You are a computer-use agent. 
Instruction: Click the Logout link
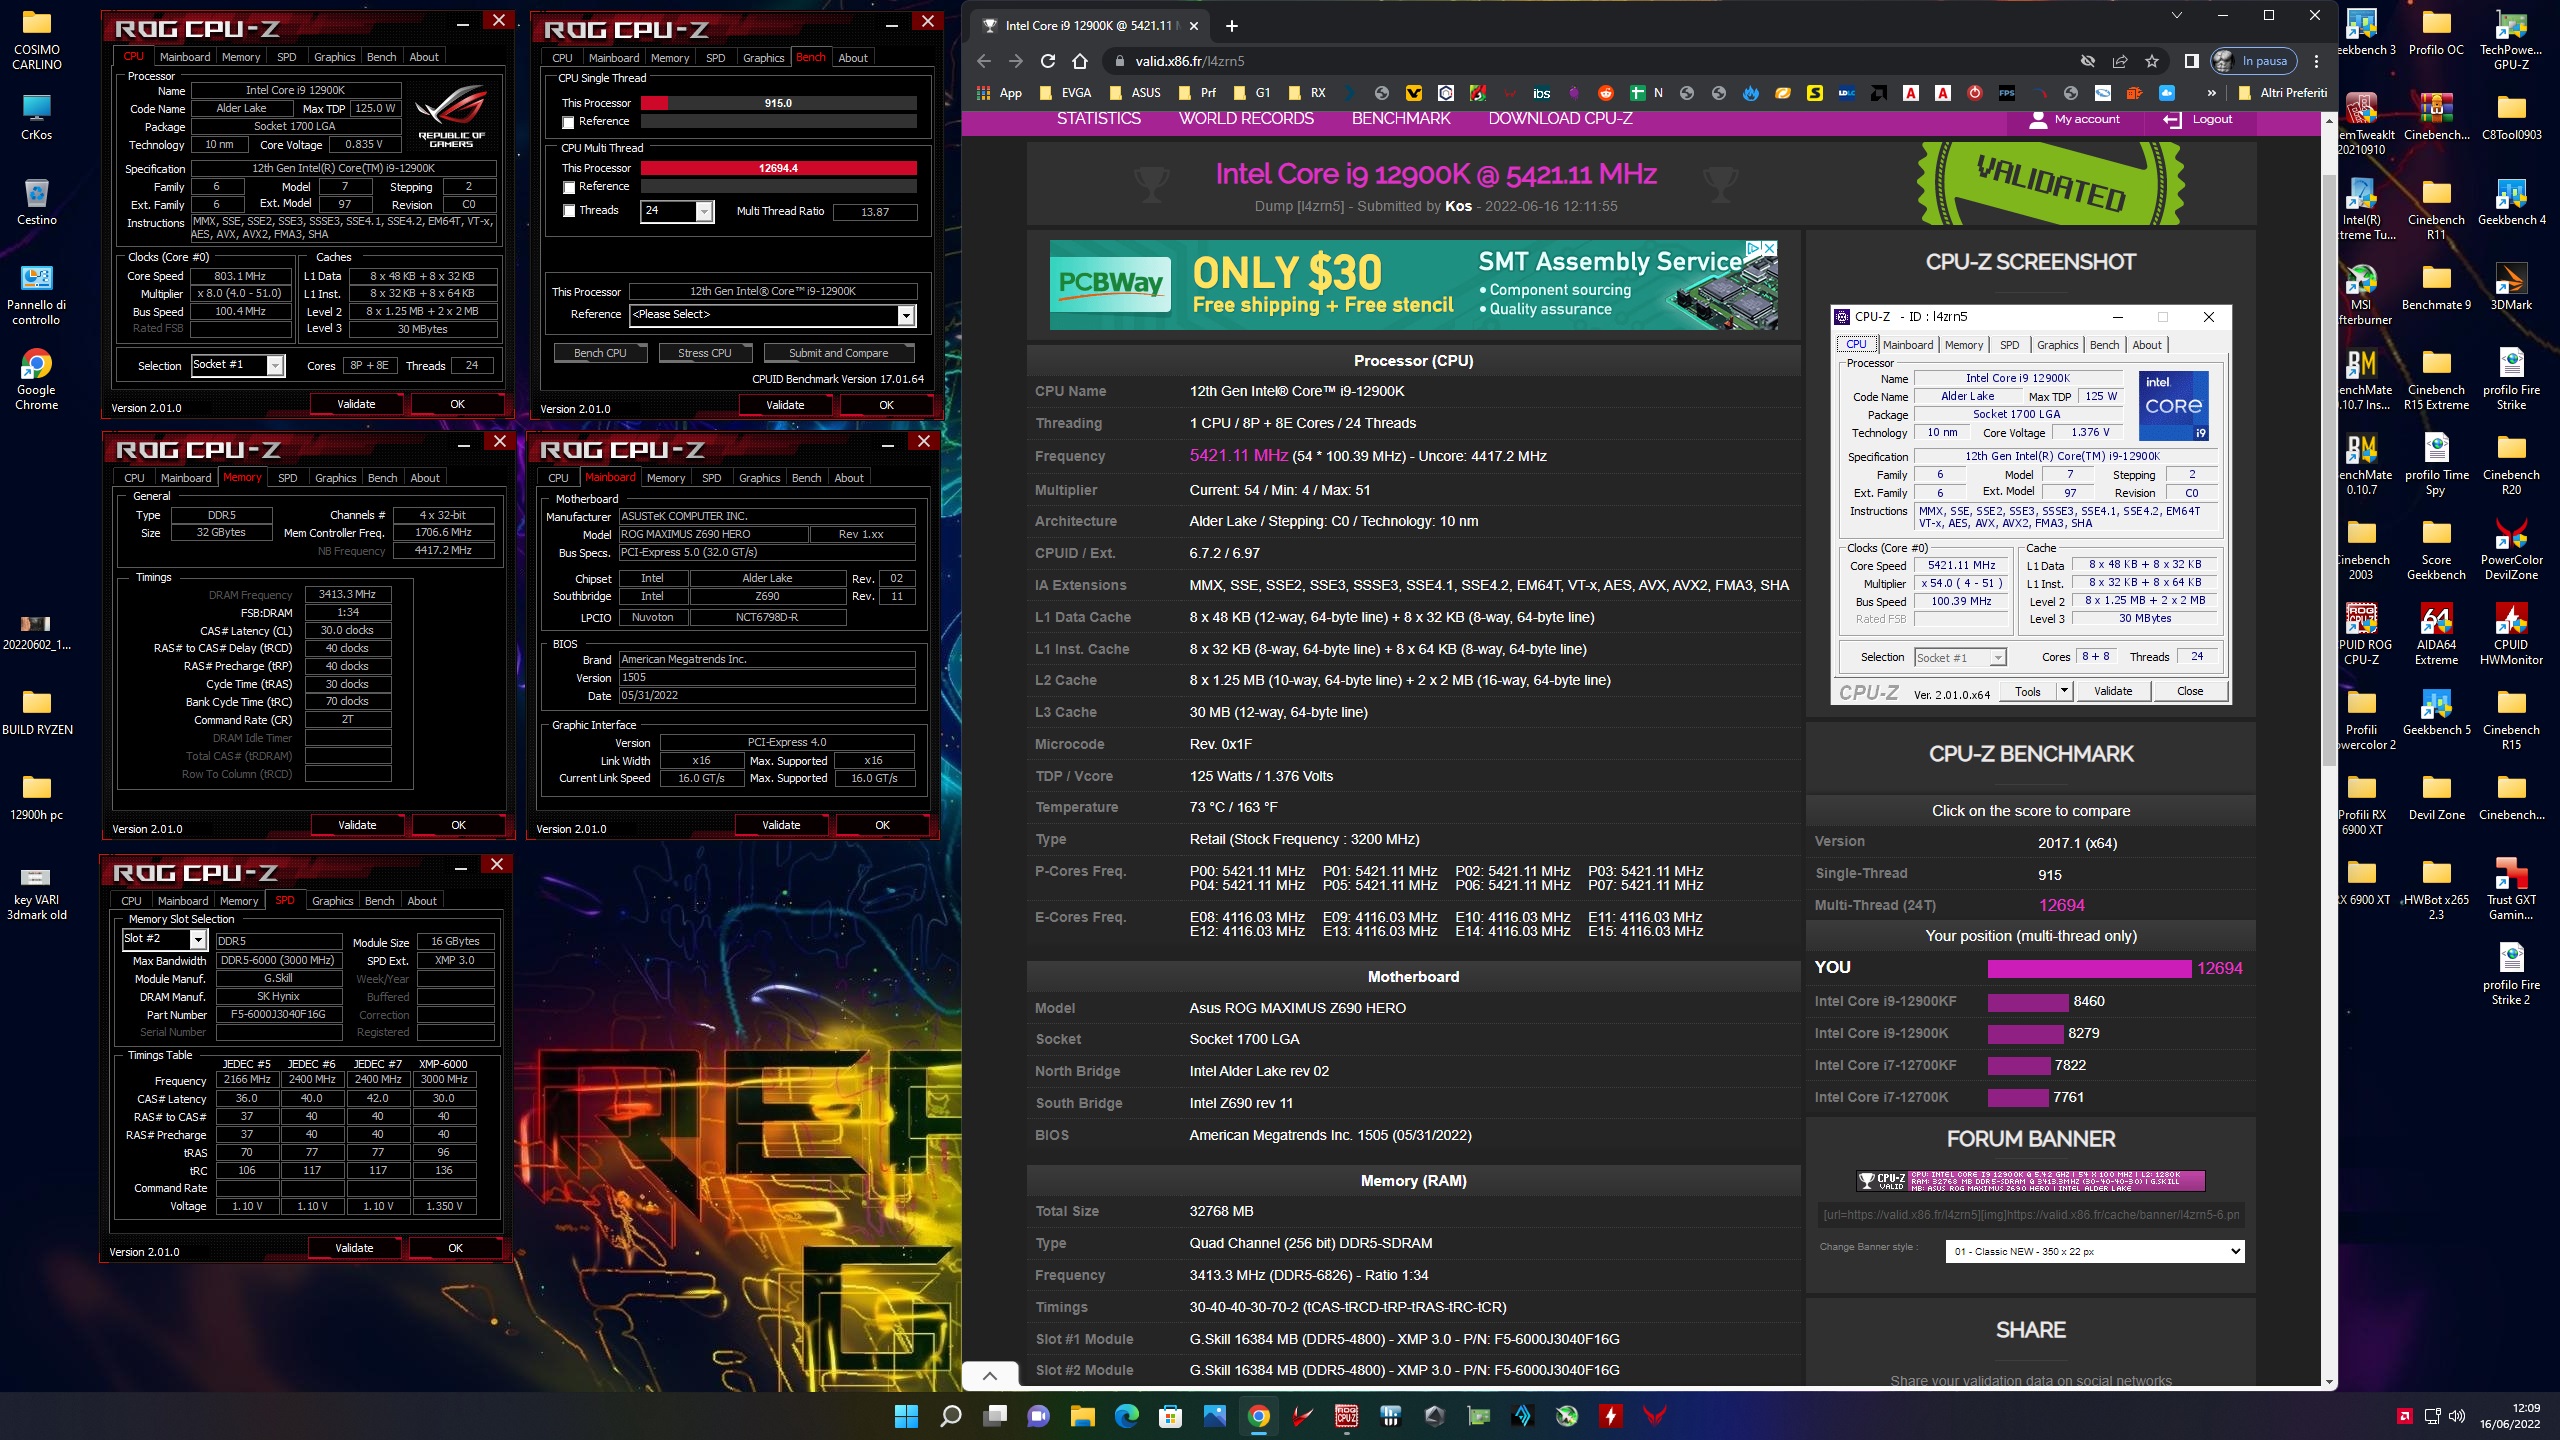[2198, 119]
